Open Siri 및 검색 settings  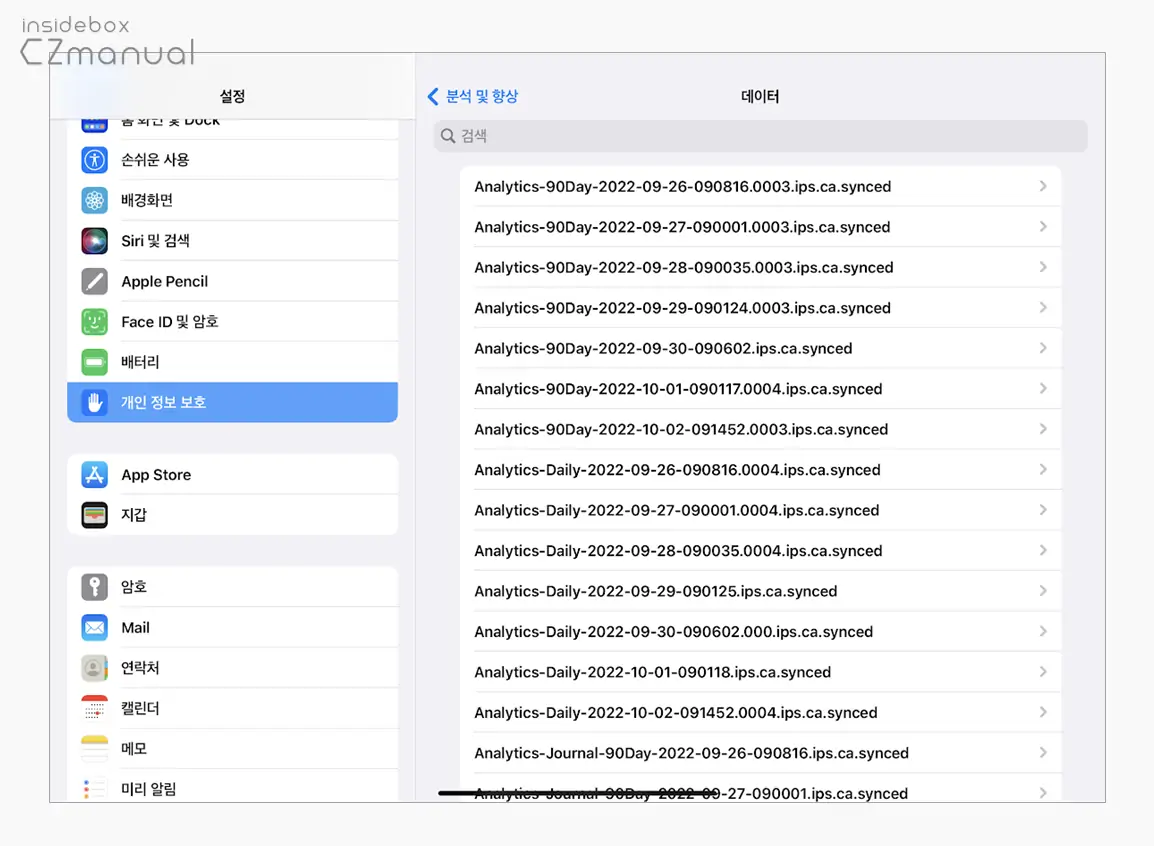[233, 241]
